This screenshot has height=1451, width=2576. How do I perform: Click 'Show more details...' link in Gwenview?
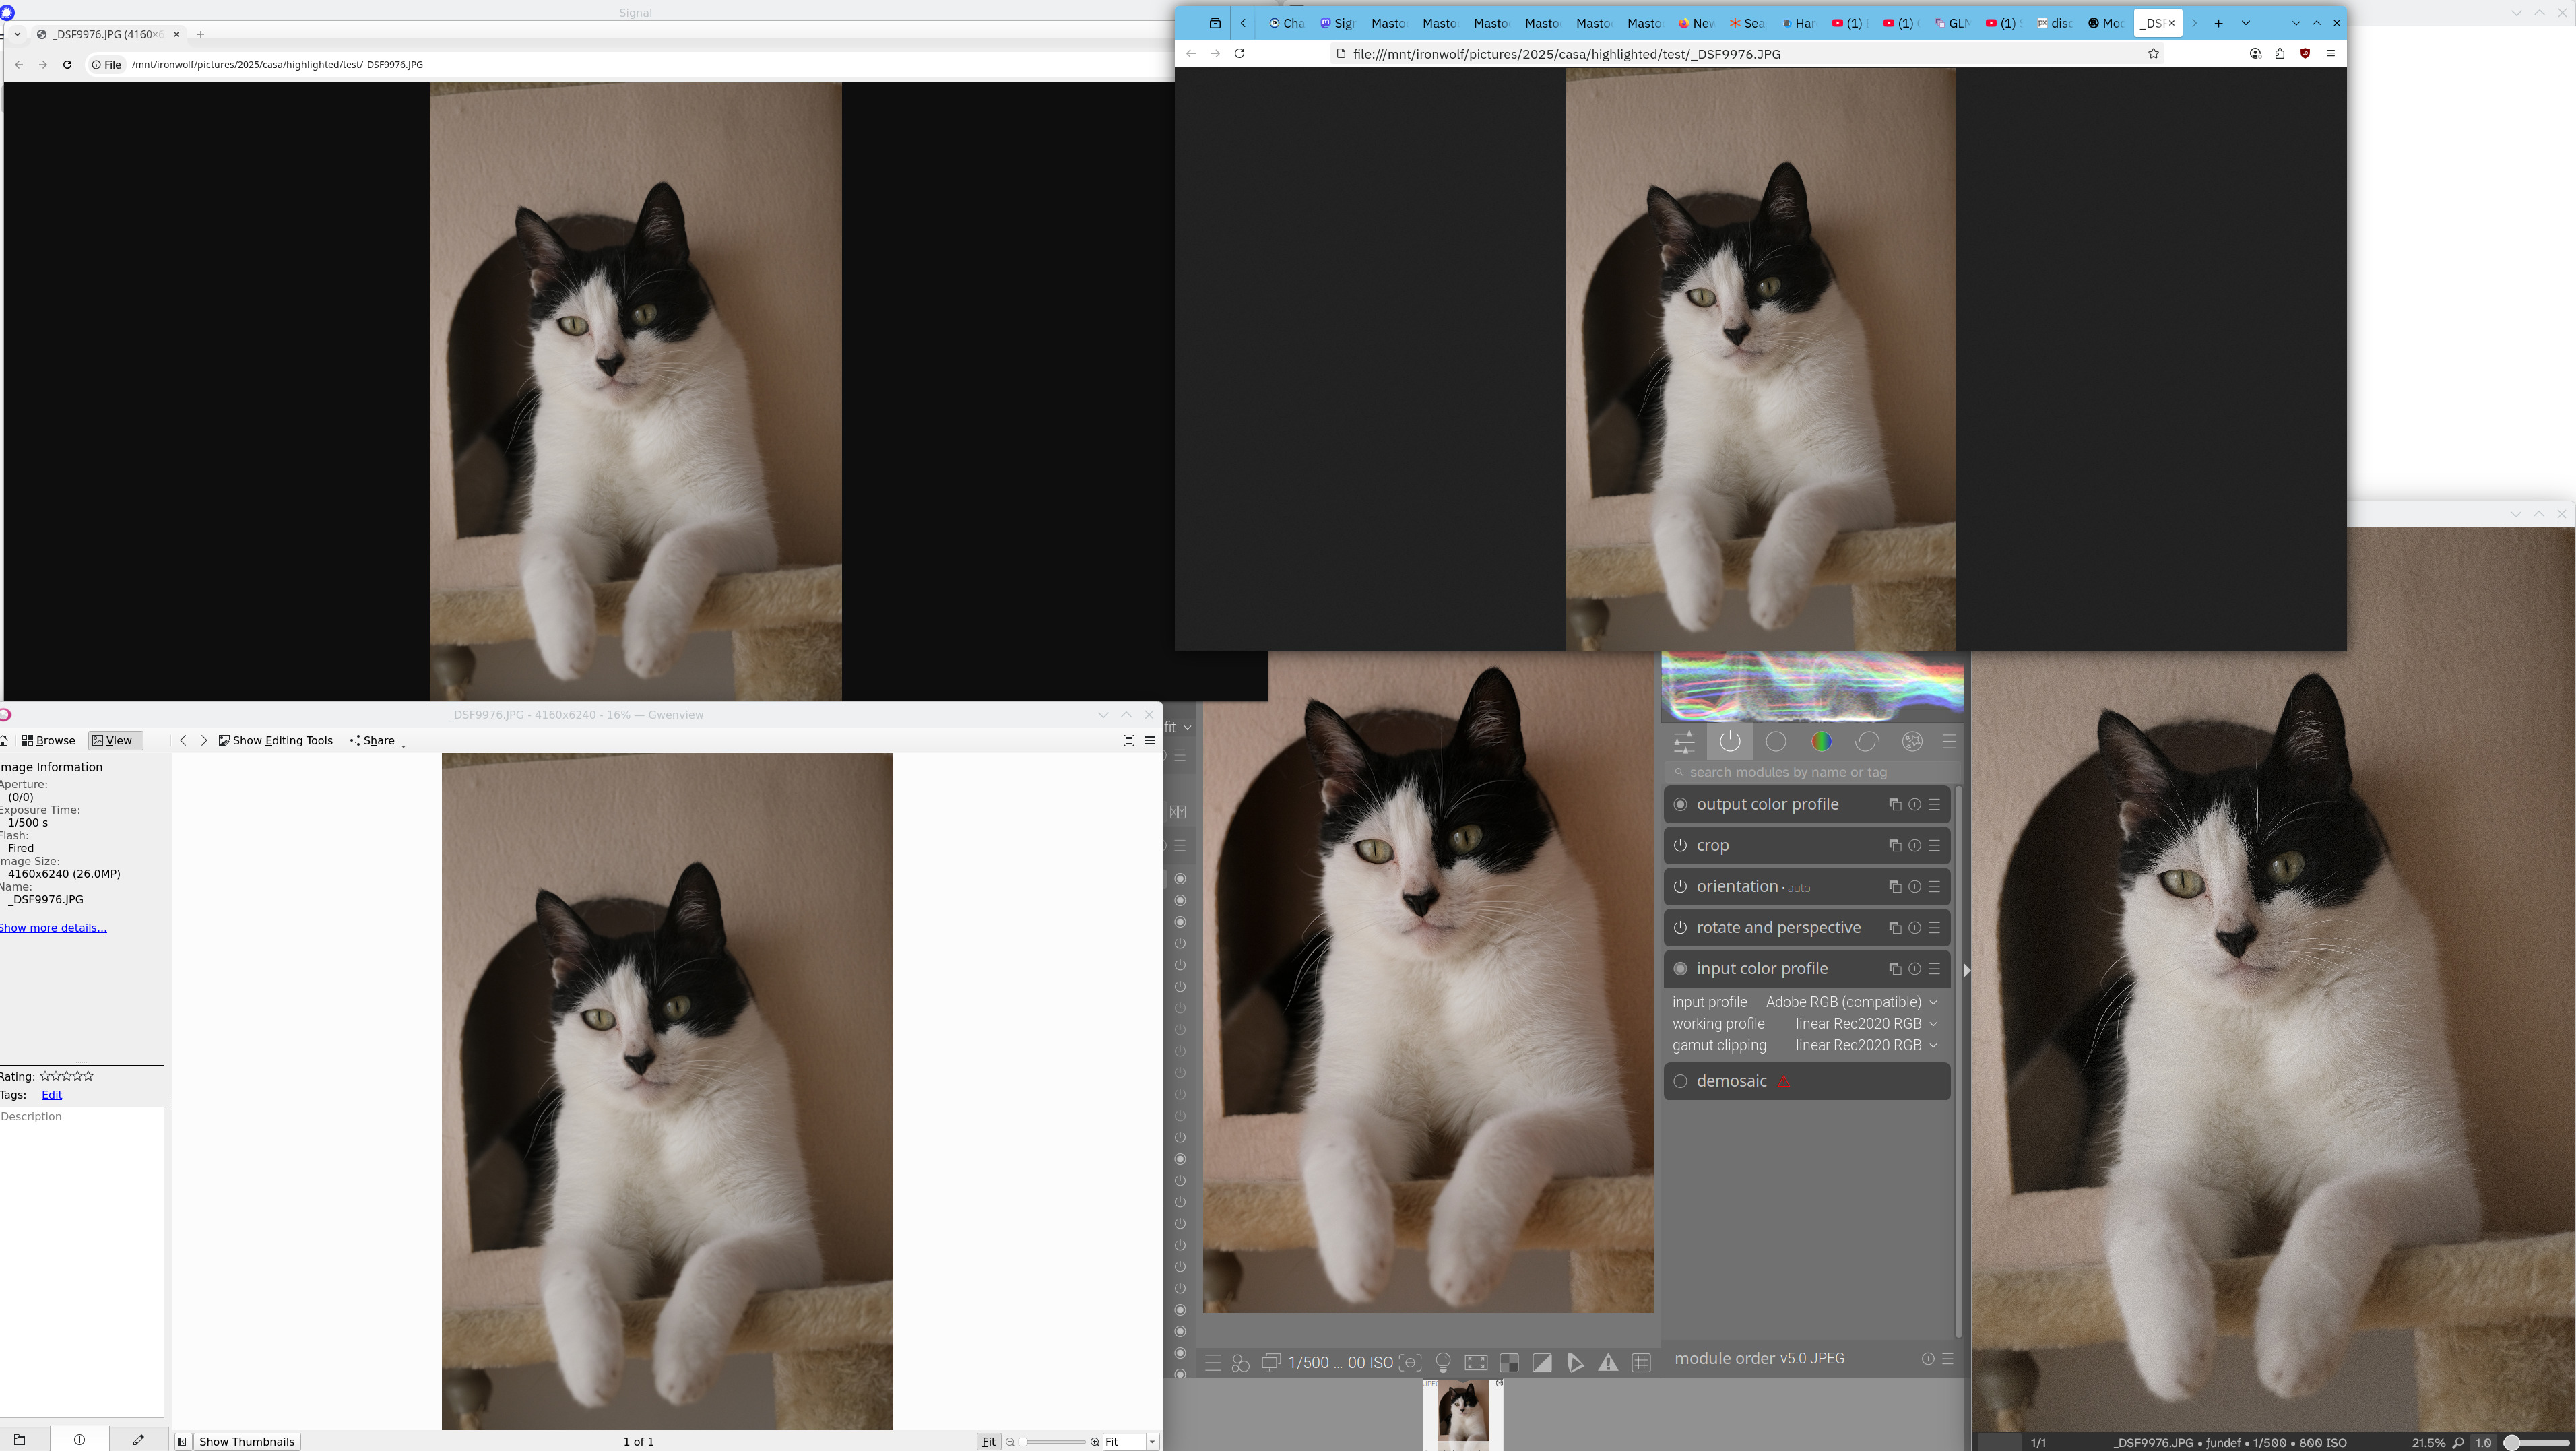point(53,927)
